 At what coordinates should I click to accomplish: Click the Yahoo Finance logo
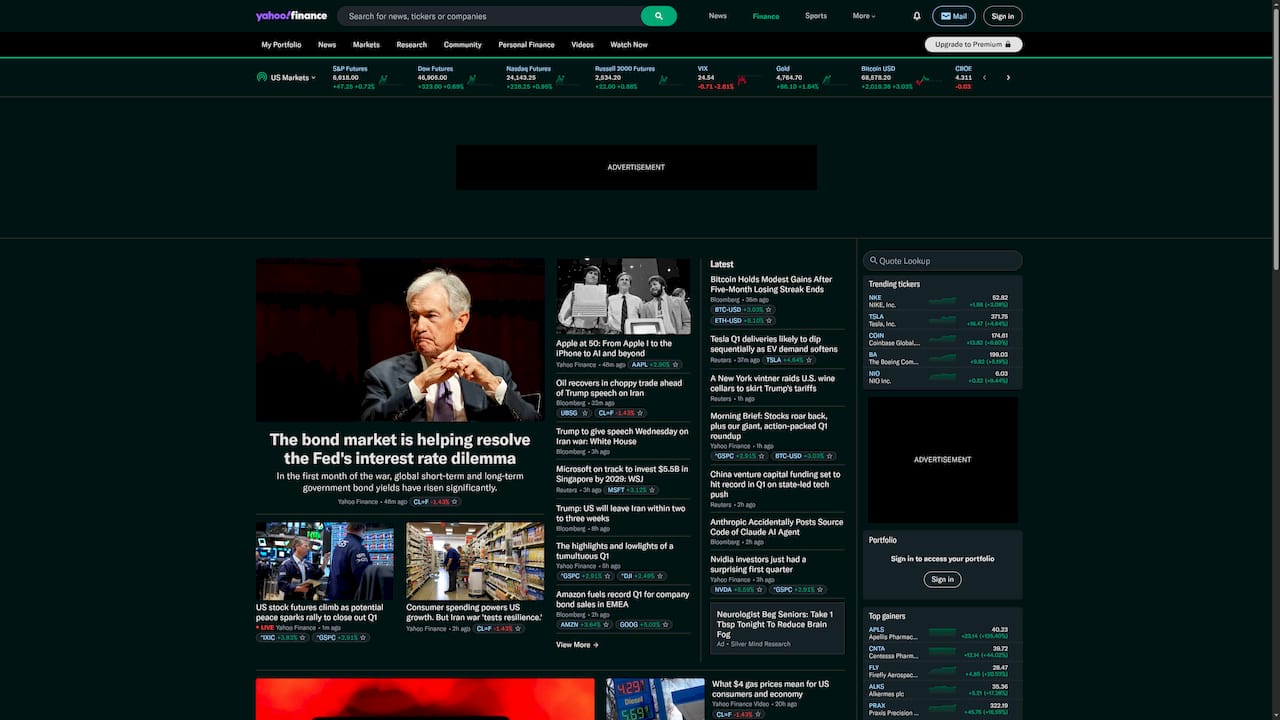pyautogui.click(x=291, y=16)
